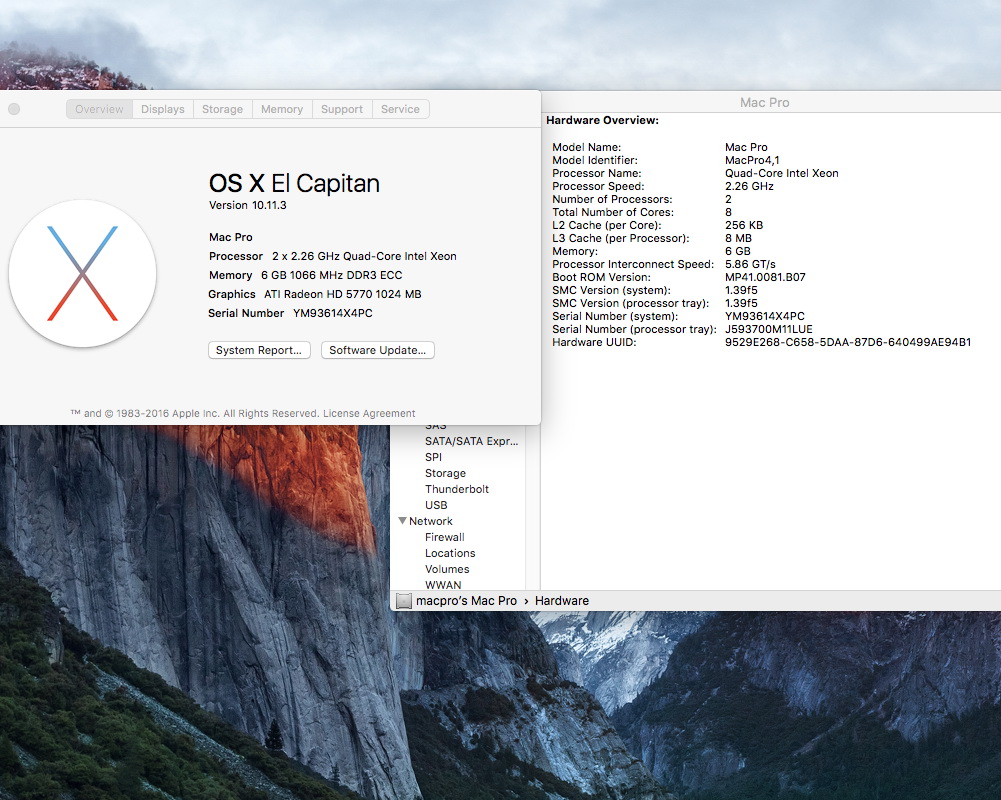Click the Total Number of Cores label
The image size is (1001, 800).
coord(613,212)
